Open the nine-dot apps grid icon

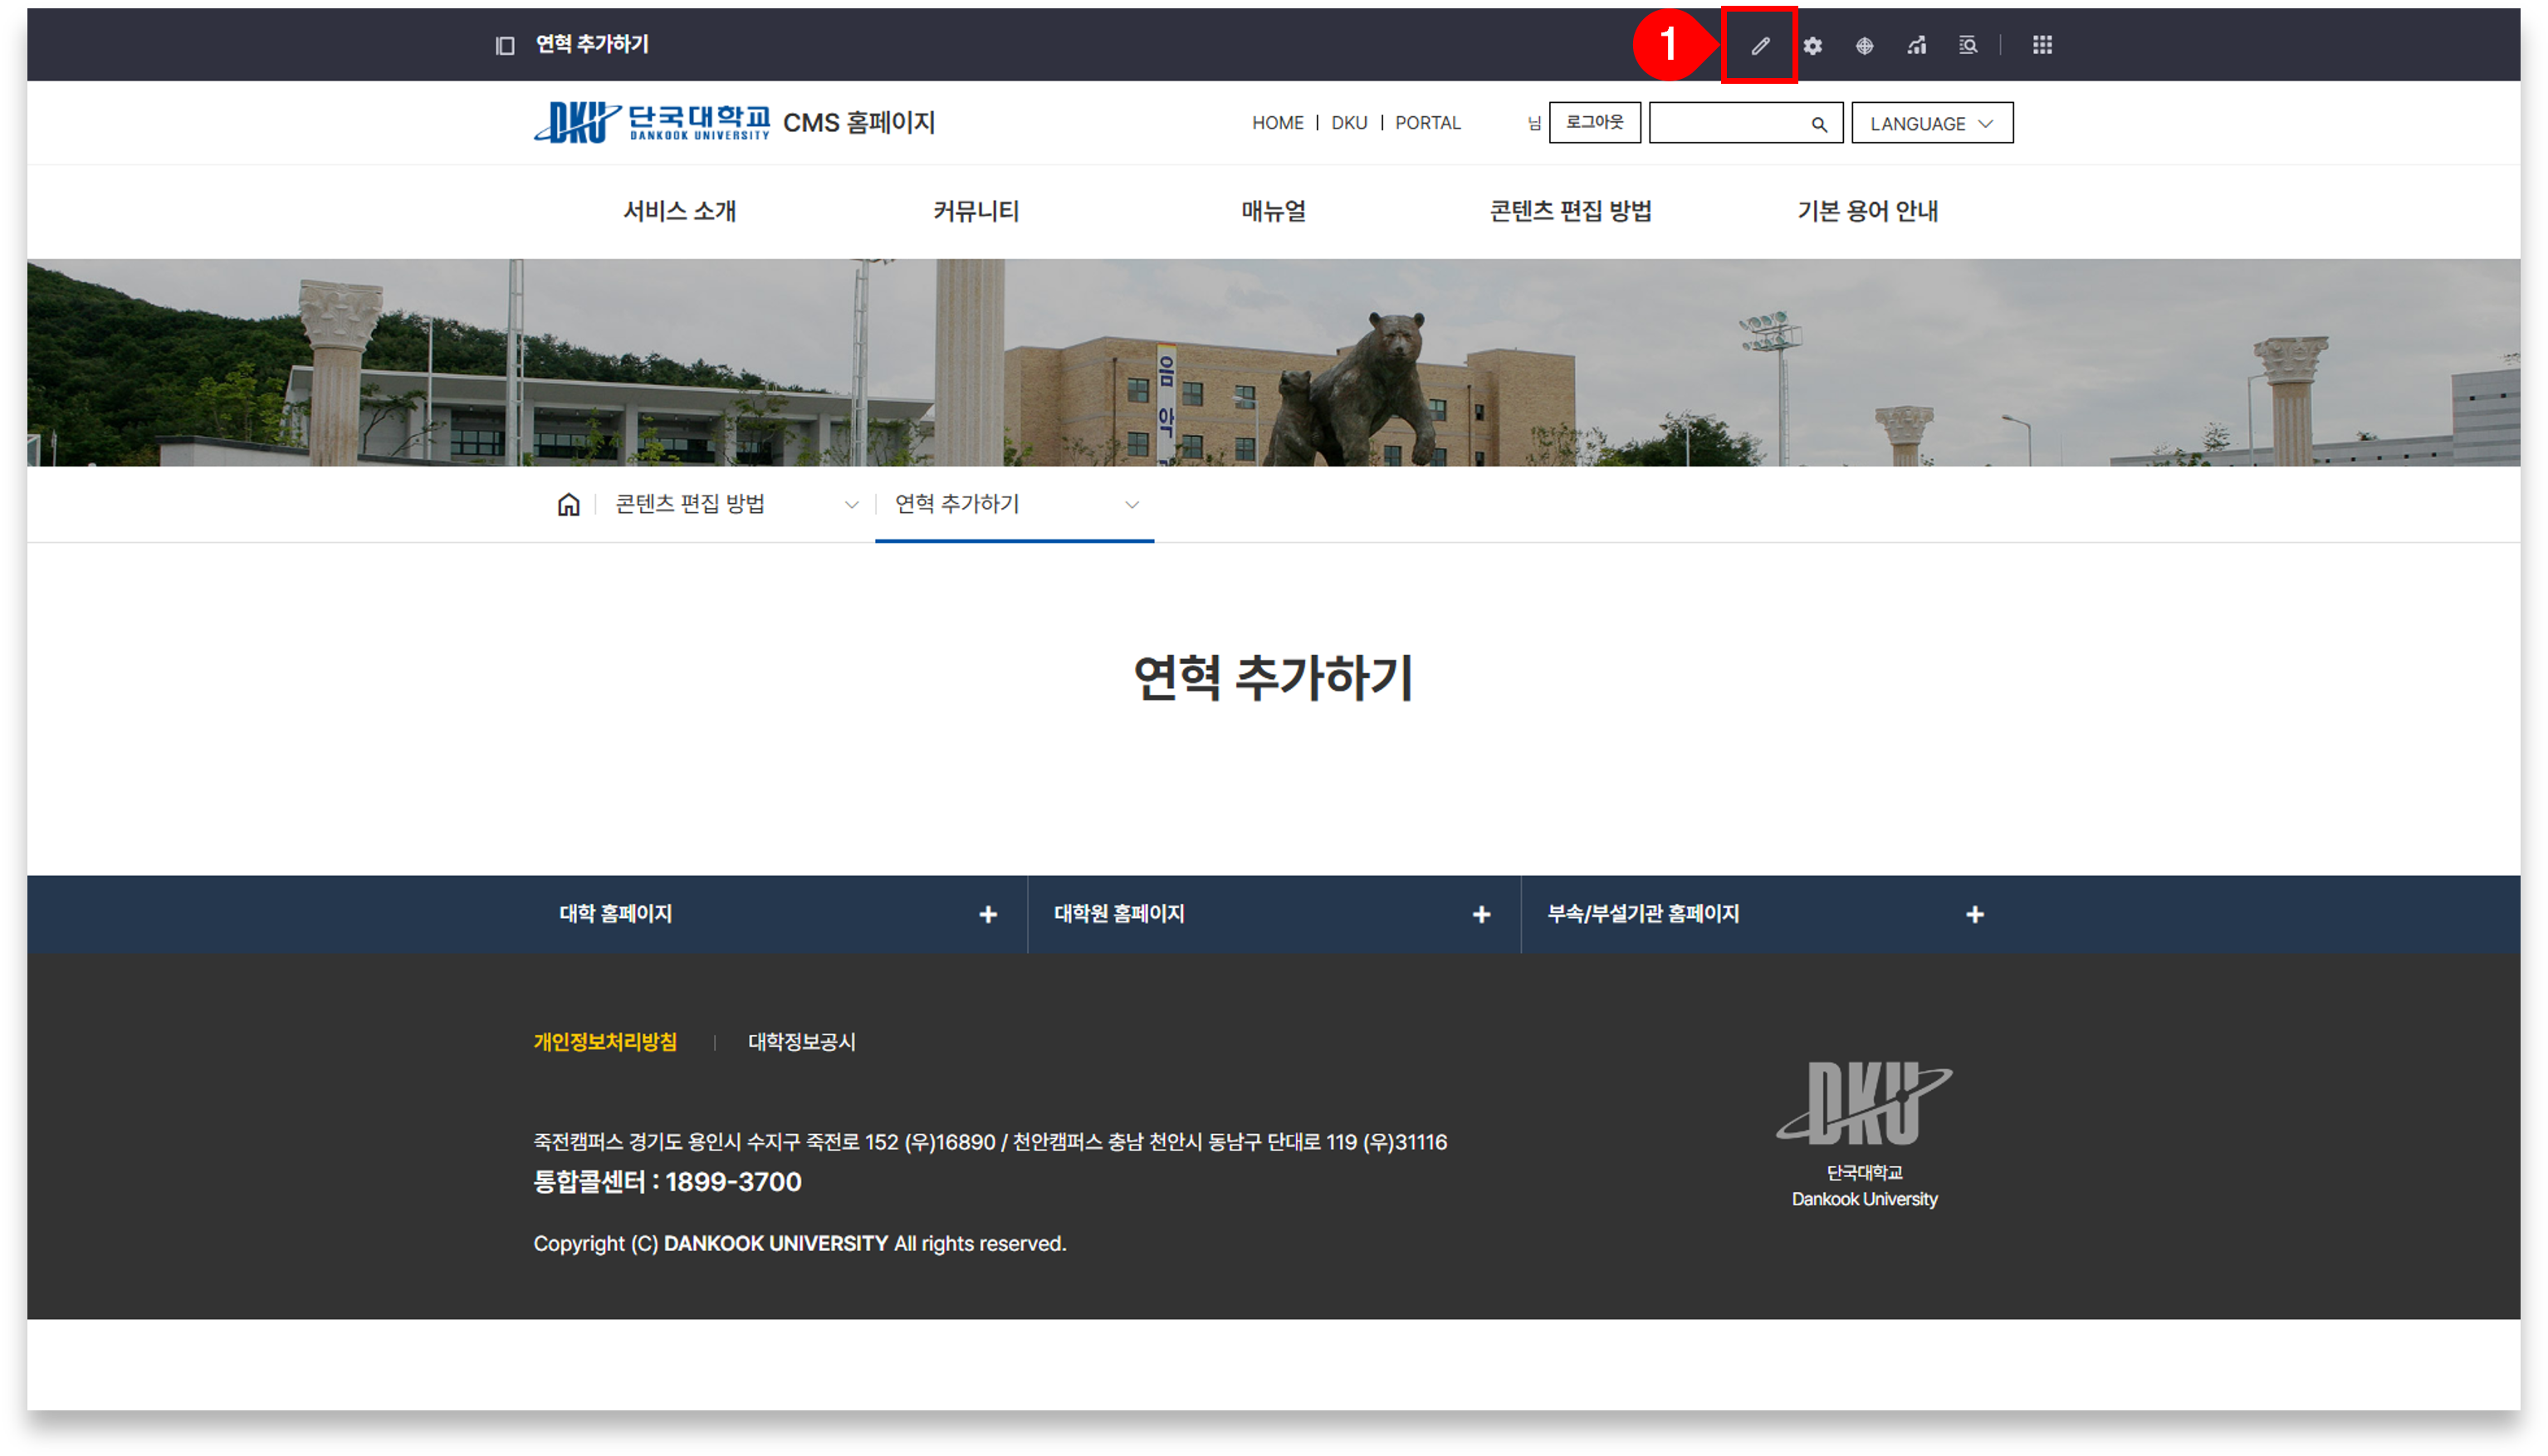tap(2042, 45)
